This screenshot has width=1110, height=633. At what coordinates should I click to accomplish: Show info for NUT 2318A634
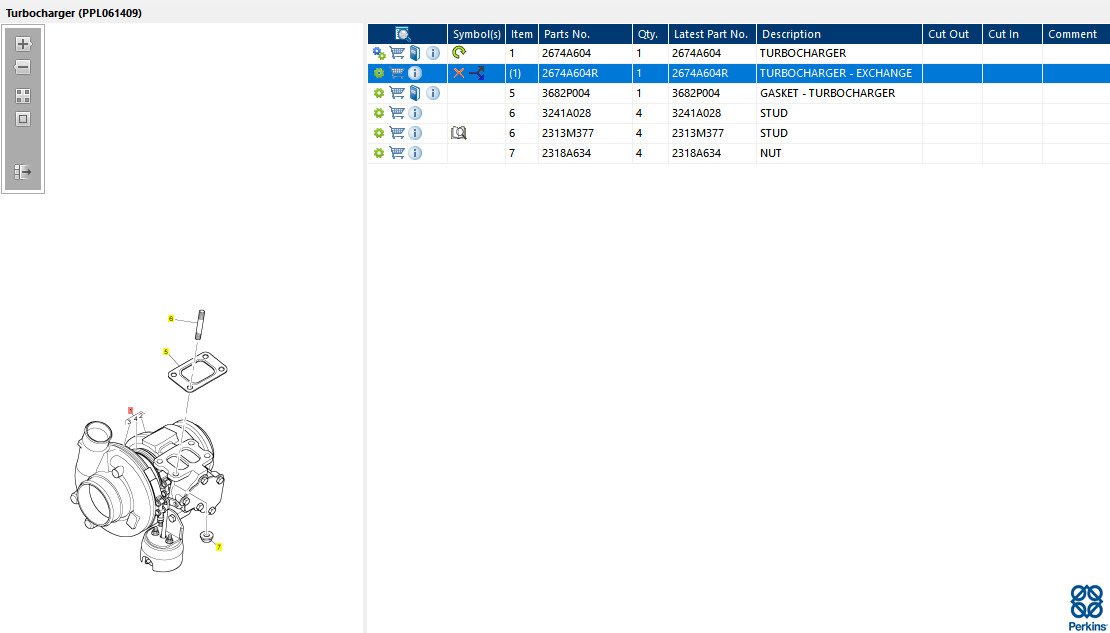pos(416,153)
